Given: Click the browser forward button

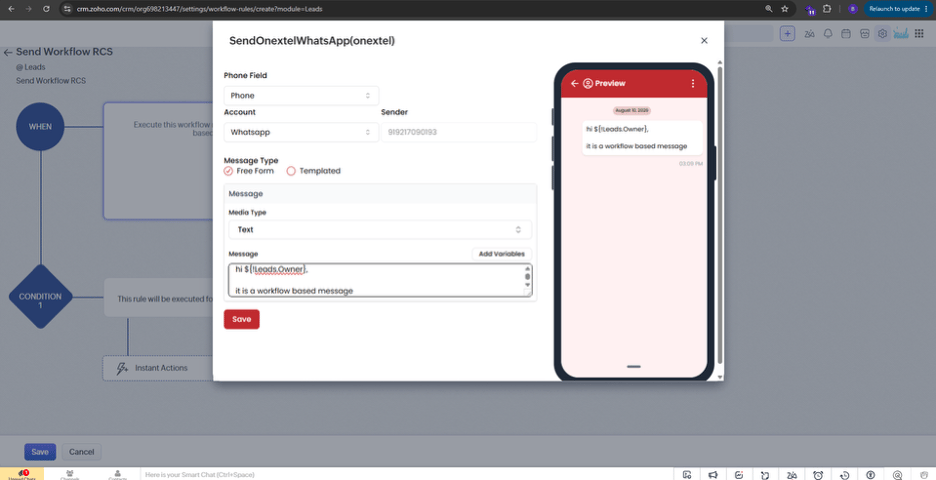Looking at the screenshot, I should click(x=28, y=9).
